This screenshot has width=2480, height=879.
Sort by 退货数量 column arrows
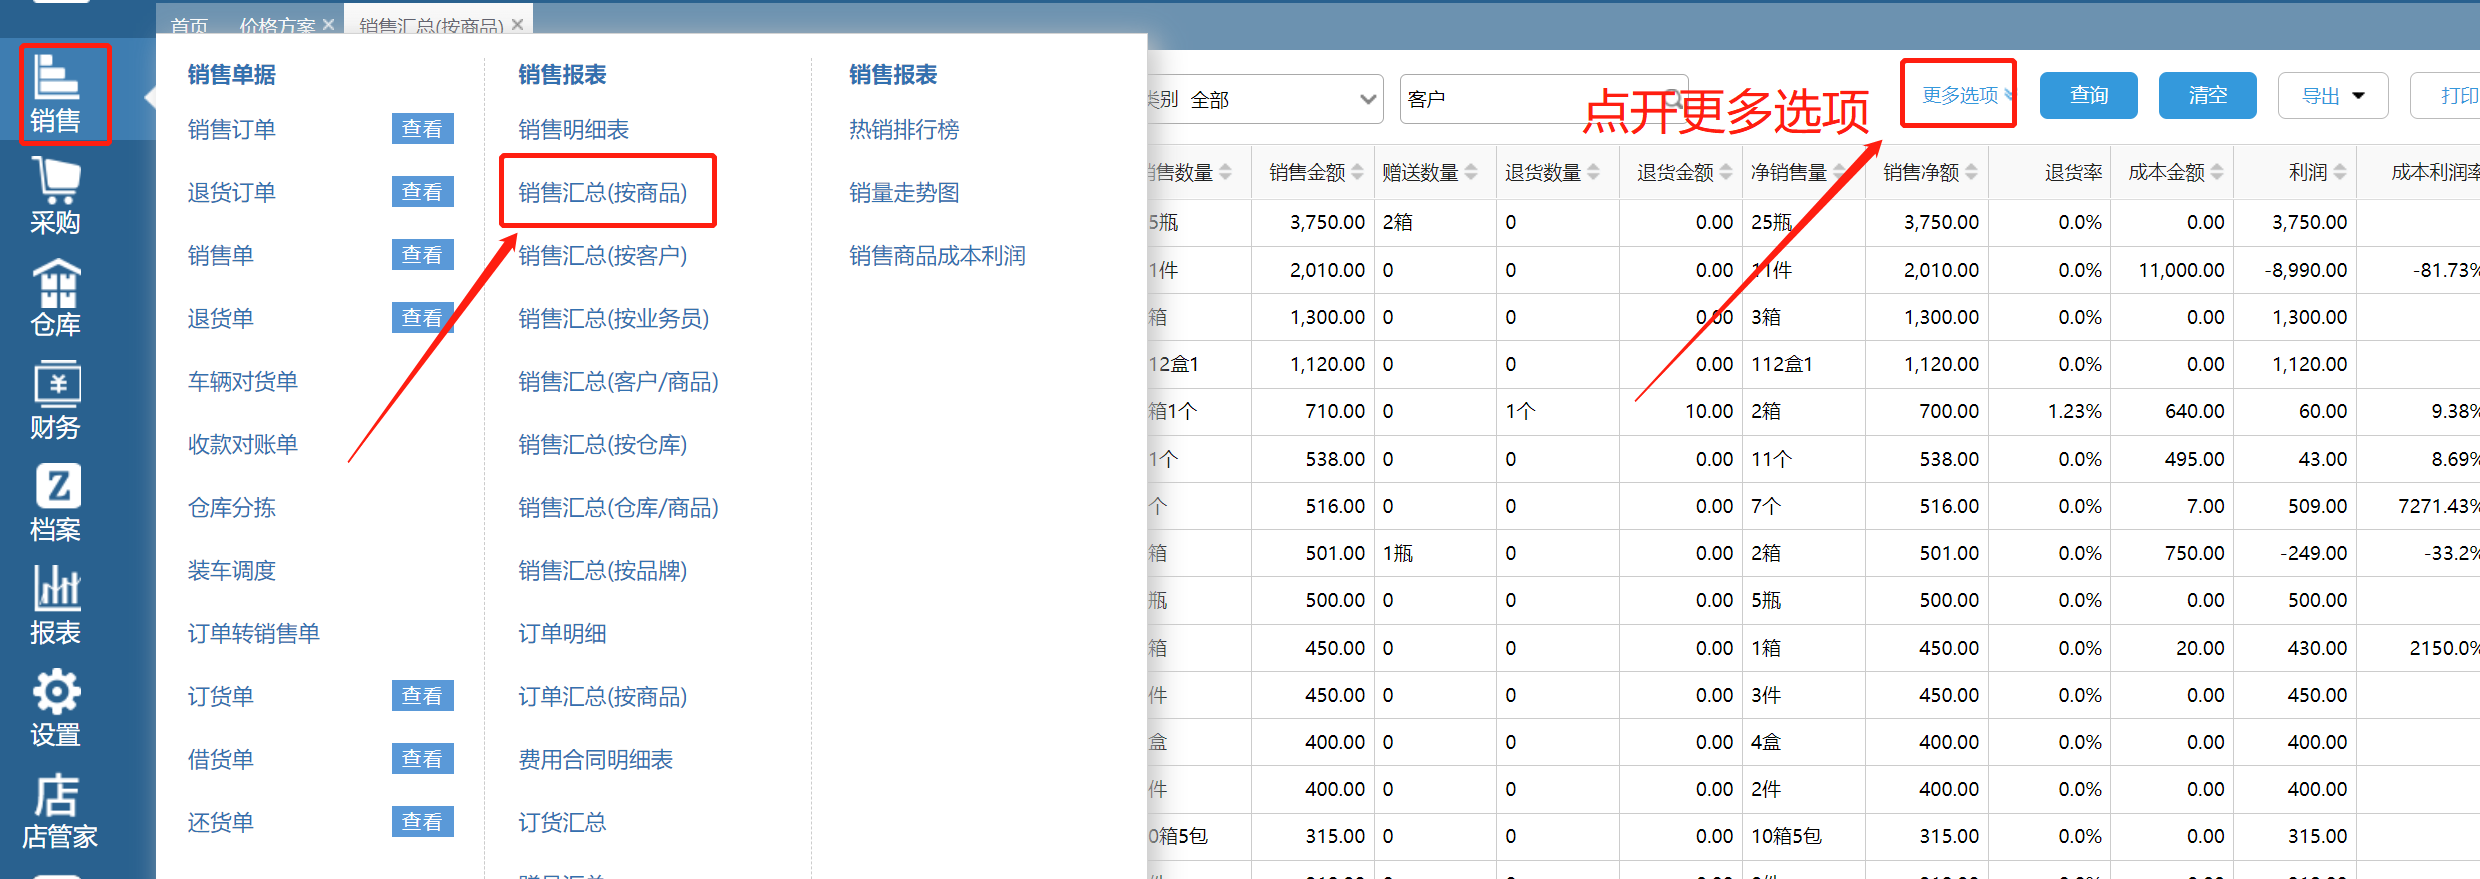(1593, 172)
